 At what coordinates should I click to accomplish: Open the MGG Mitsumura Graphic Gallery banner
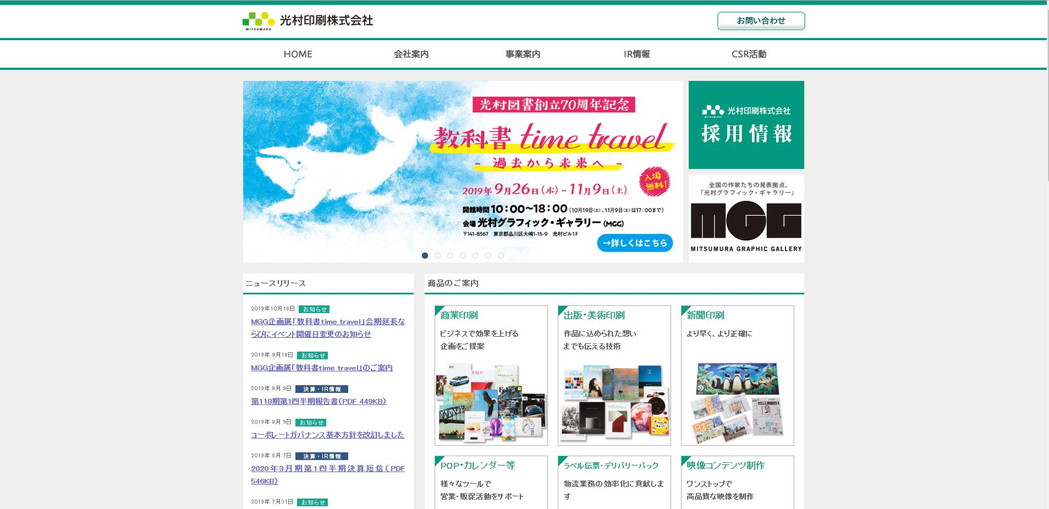746,219
